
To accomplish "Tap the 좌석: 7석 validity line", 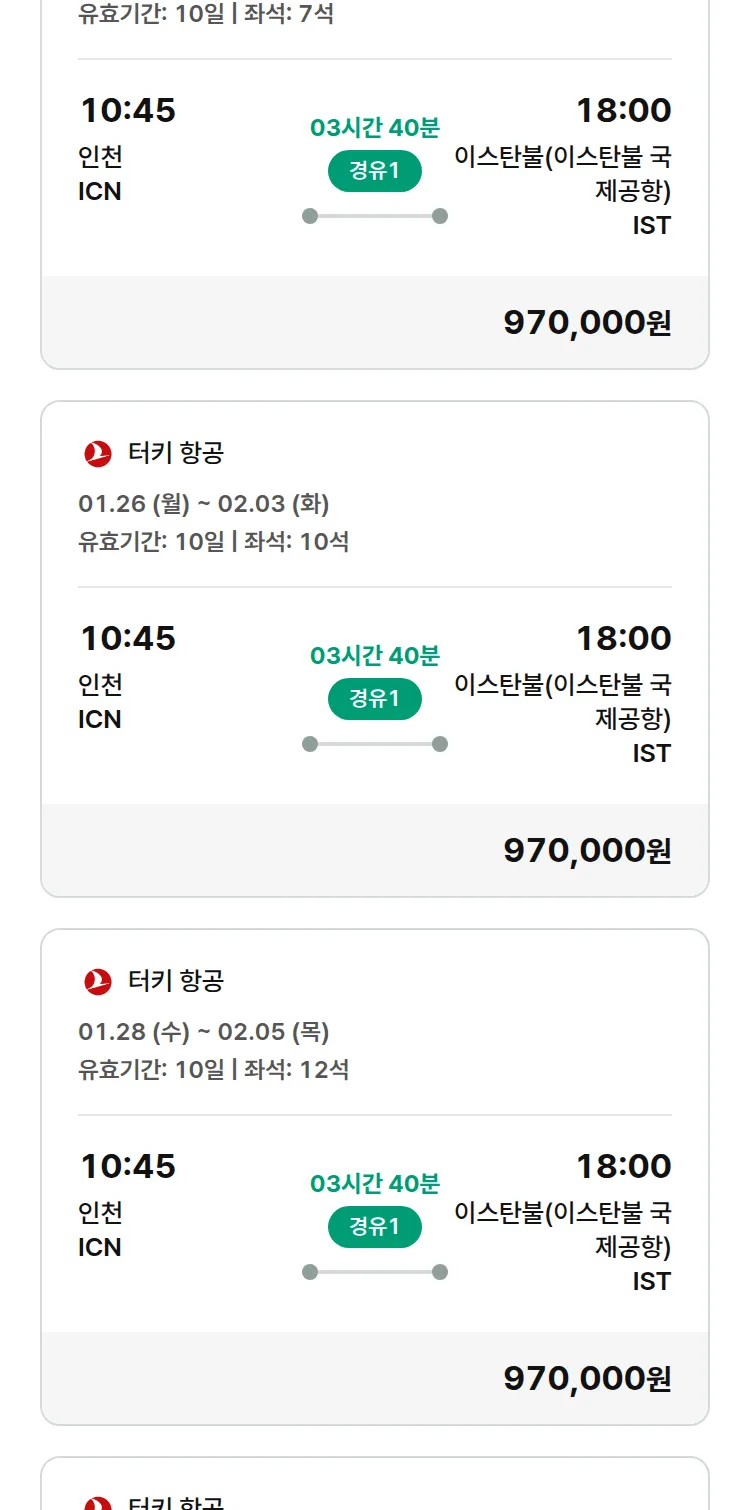I will pos(206,14).
